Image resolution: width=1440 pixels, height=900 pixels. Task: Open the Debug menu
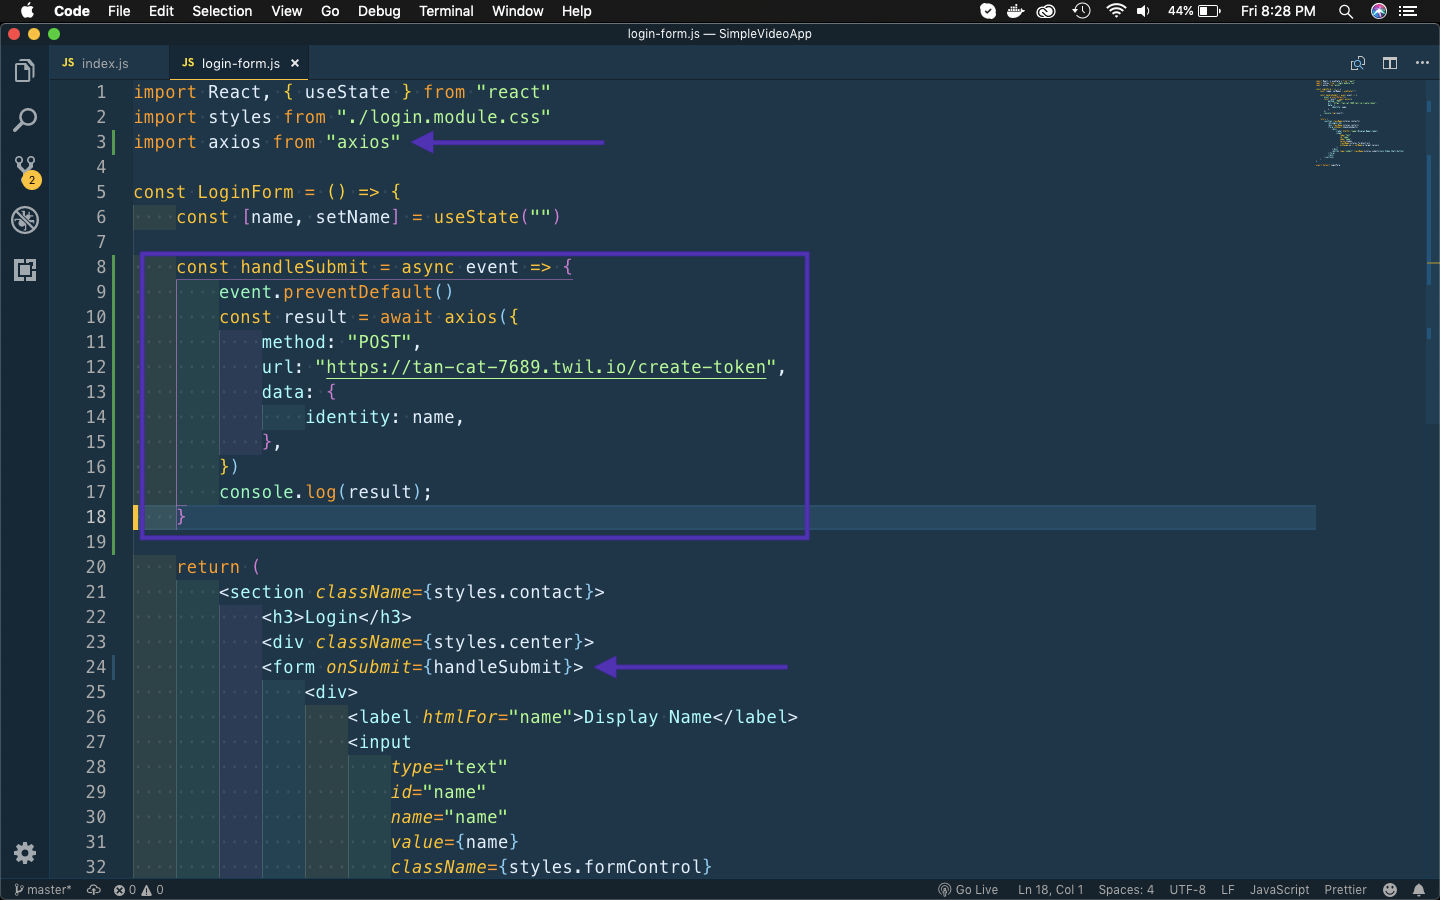pyautogui.click(x=379, y=11)
